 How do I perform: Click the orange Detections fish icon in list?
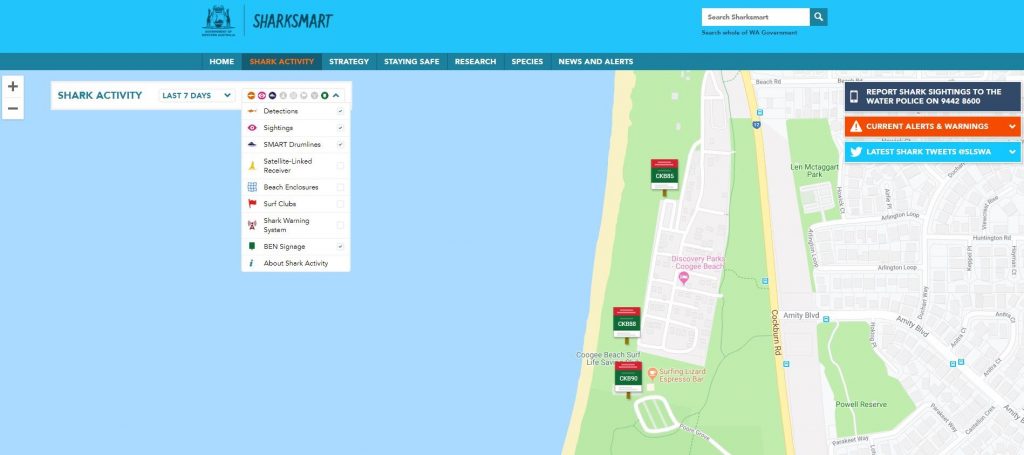[x=251, y=111]
